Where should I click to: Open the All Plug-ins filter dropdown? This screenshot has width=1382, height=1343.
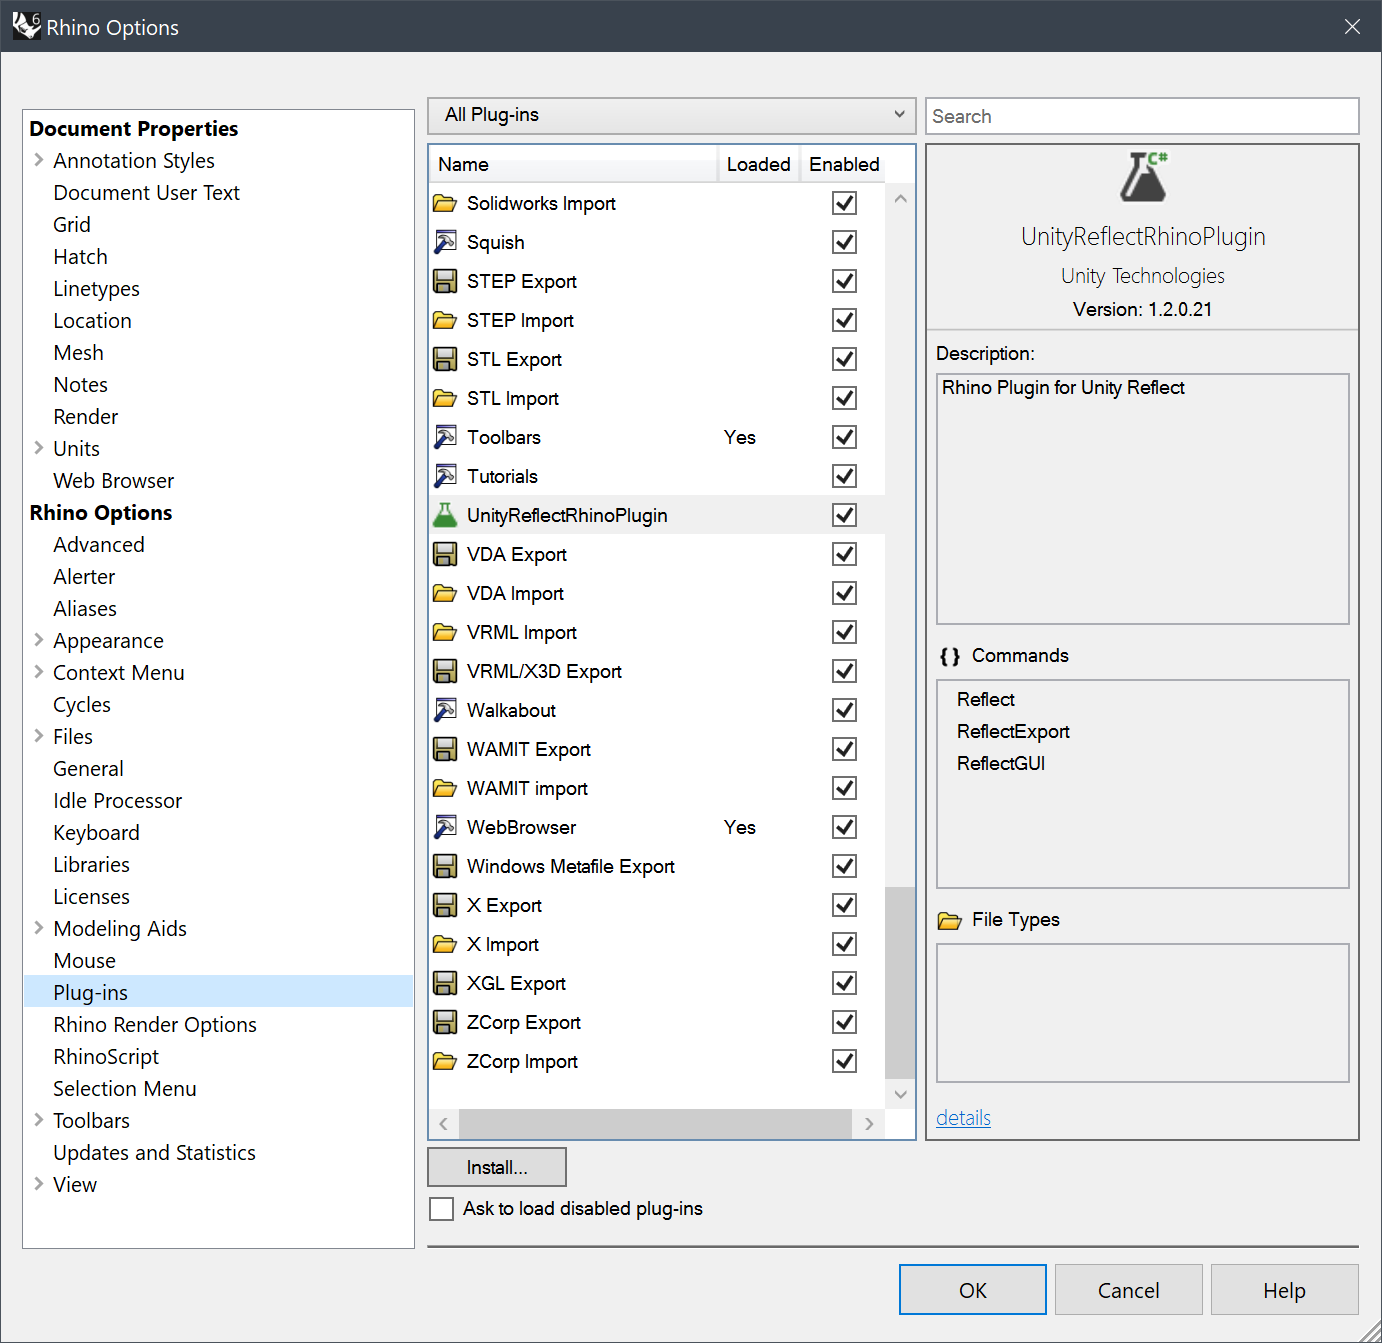(672, 115)
